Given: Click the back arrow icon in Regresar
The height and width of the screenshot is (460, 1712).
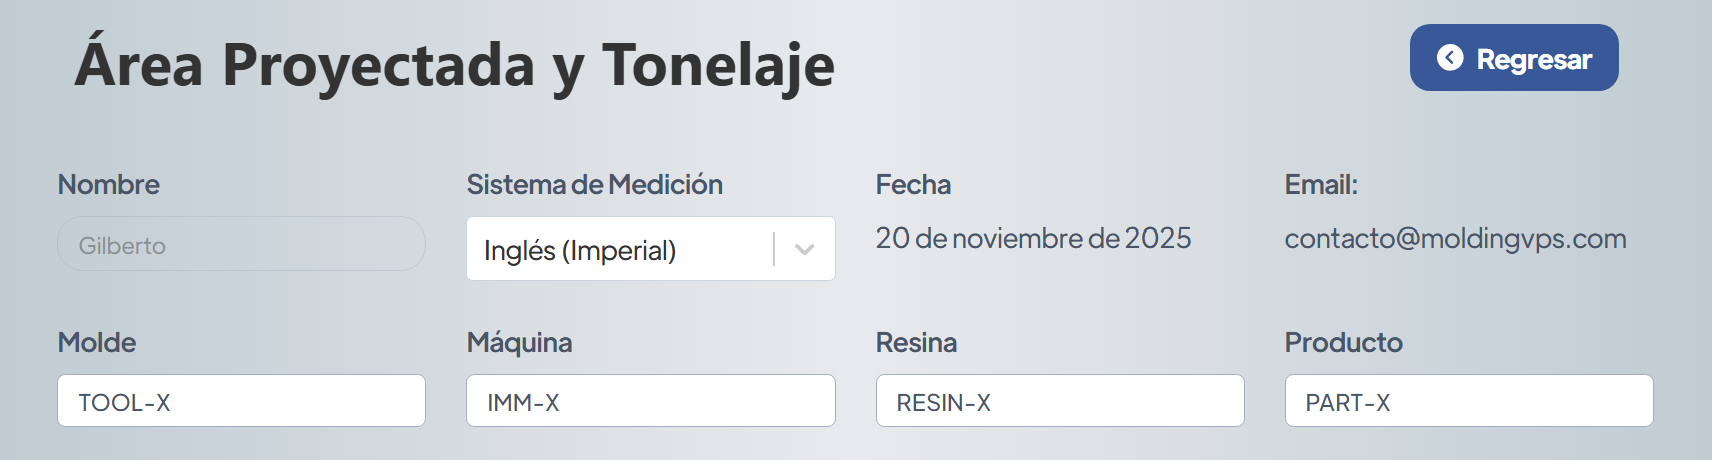Looking at the screenshot, I should point(1450,58).
